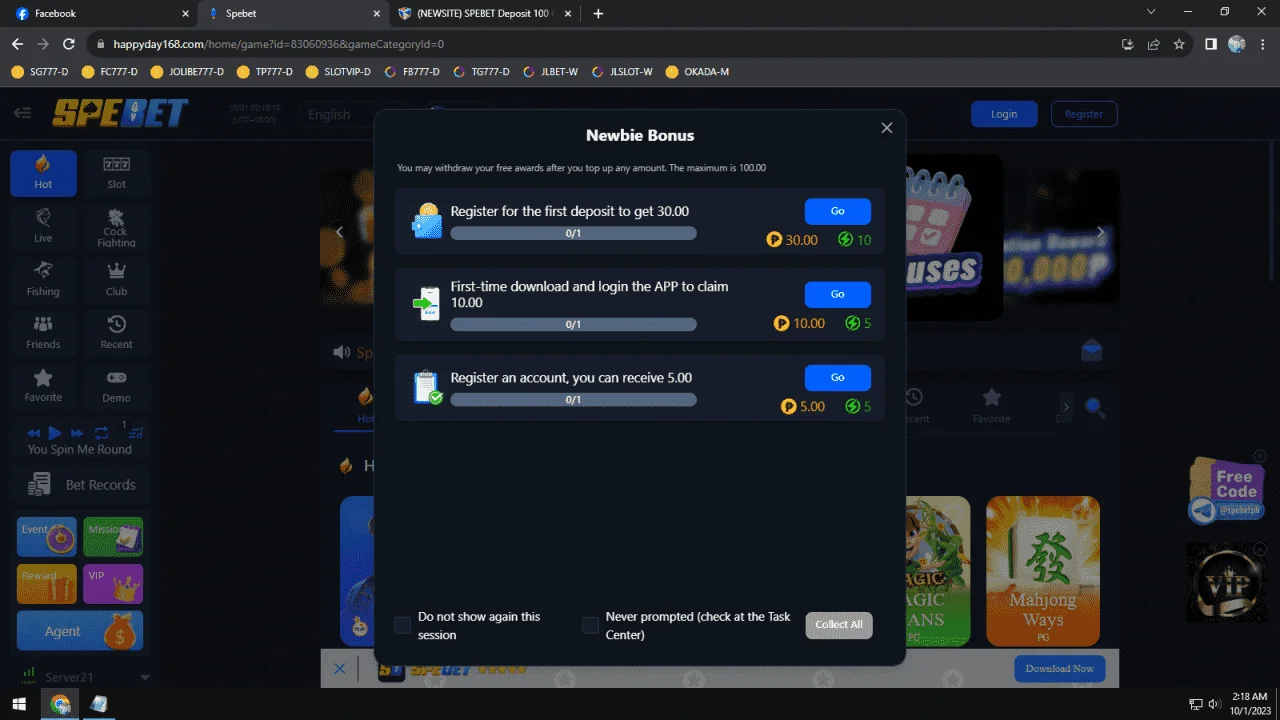Bookmark this page with star icon

[x=1179, y=44]
